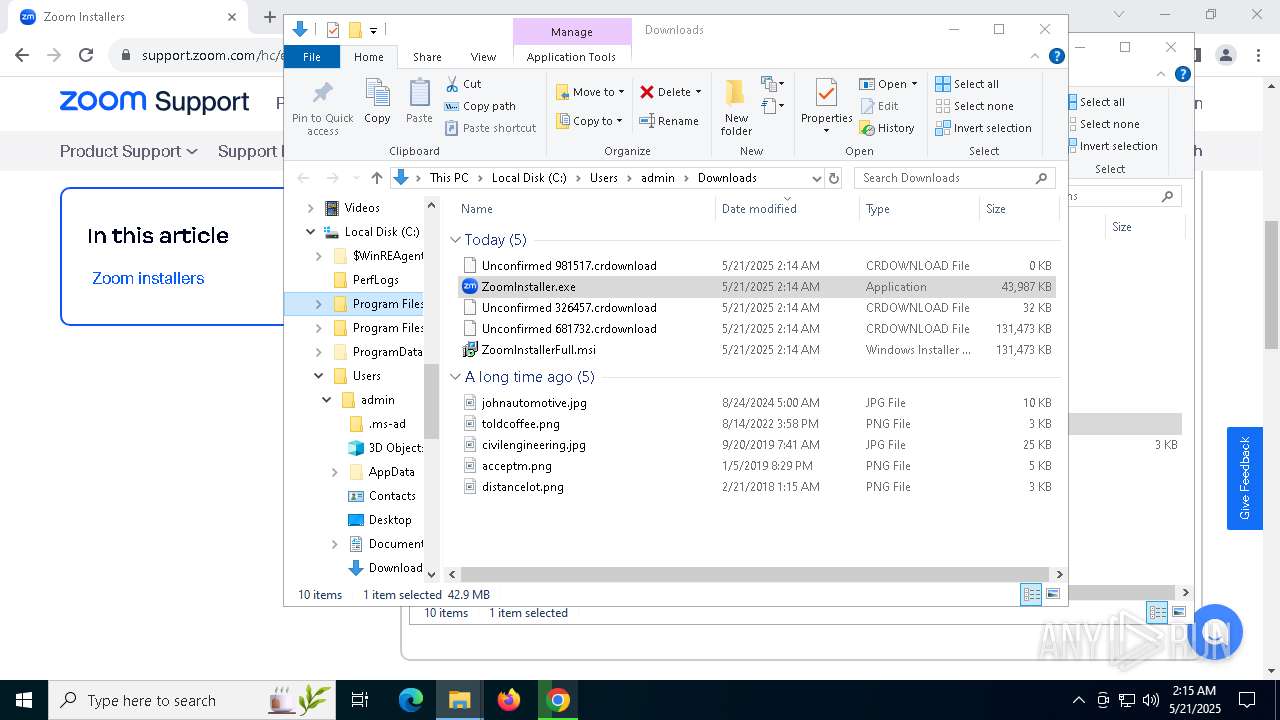Collapse the Users tree node
The width and height of the screenshot is (1280, 720).
click(318, 376)
